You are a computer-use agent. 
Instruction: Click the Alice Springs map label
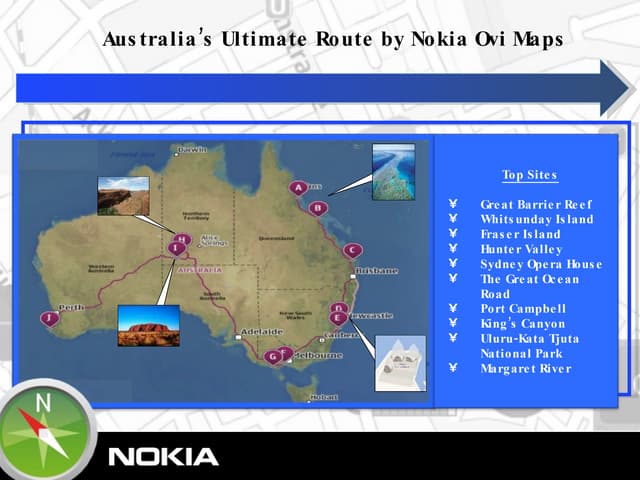(x=214, y=240)
